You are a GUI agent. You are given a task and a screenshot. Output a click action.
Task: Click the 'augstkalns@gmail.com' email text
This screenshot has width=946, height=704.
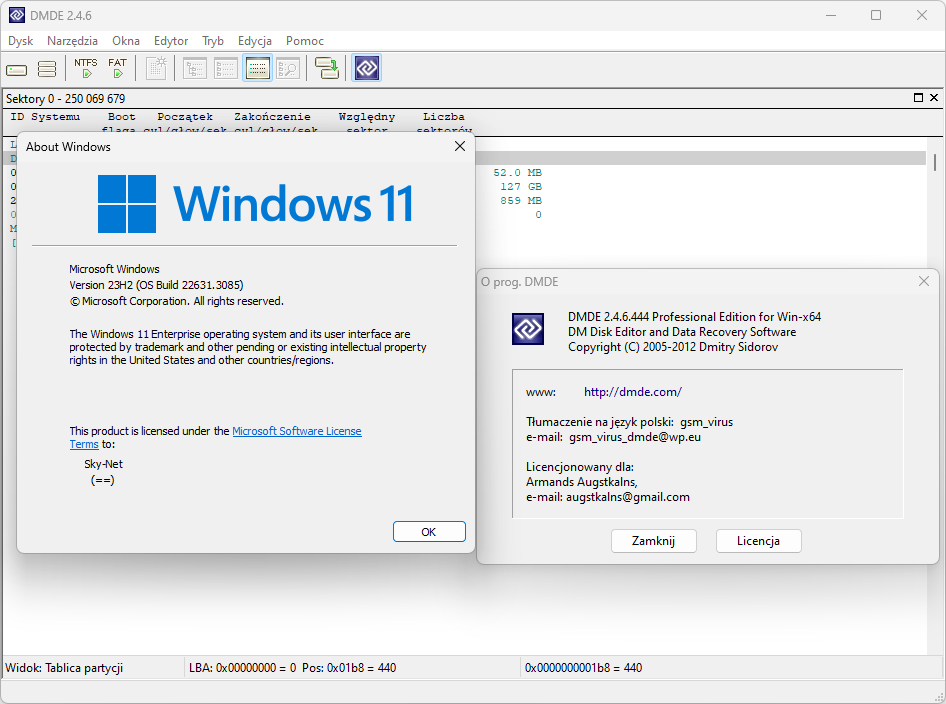click(x=627, y=497)
